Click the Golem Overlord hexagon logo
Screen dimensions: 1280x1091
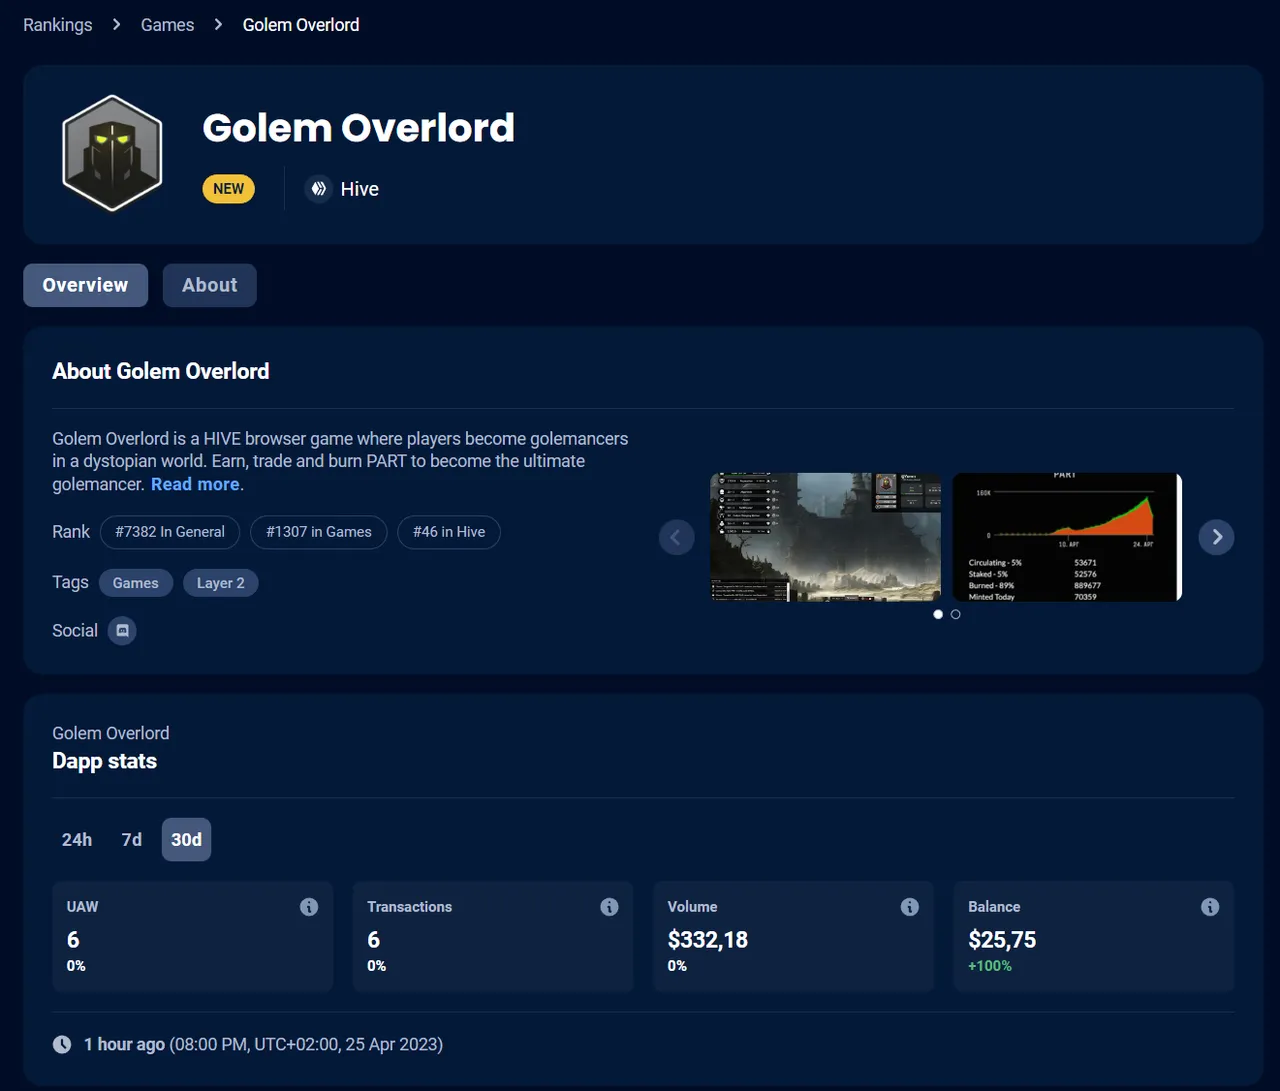click(112, 153)
